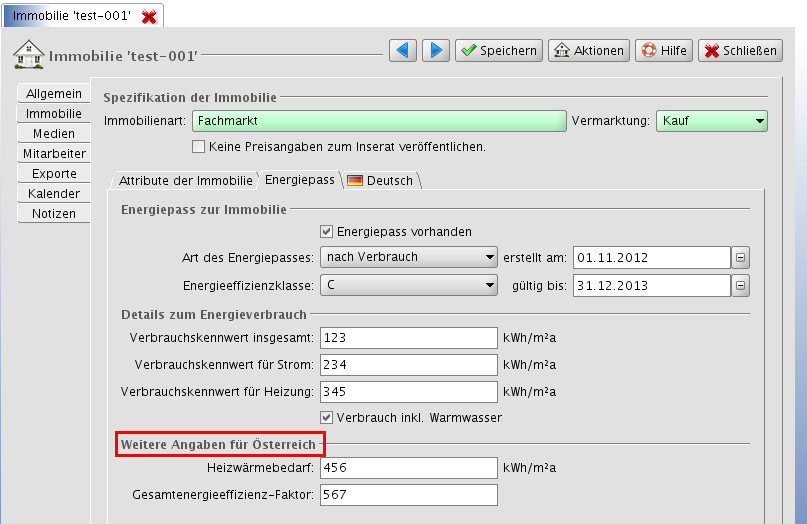The width and height of the screenshot is (807, 524).
Task: Click the Heizwärmebedarf input field
Action: point(408,468)
